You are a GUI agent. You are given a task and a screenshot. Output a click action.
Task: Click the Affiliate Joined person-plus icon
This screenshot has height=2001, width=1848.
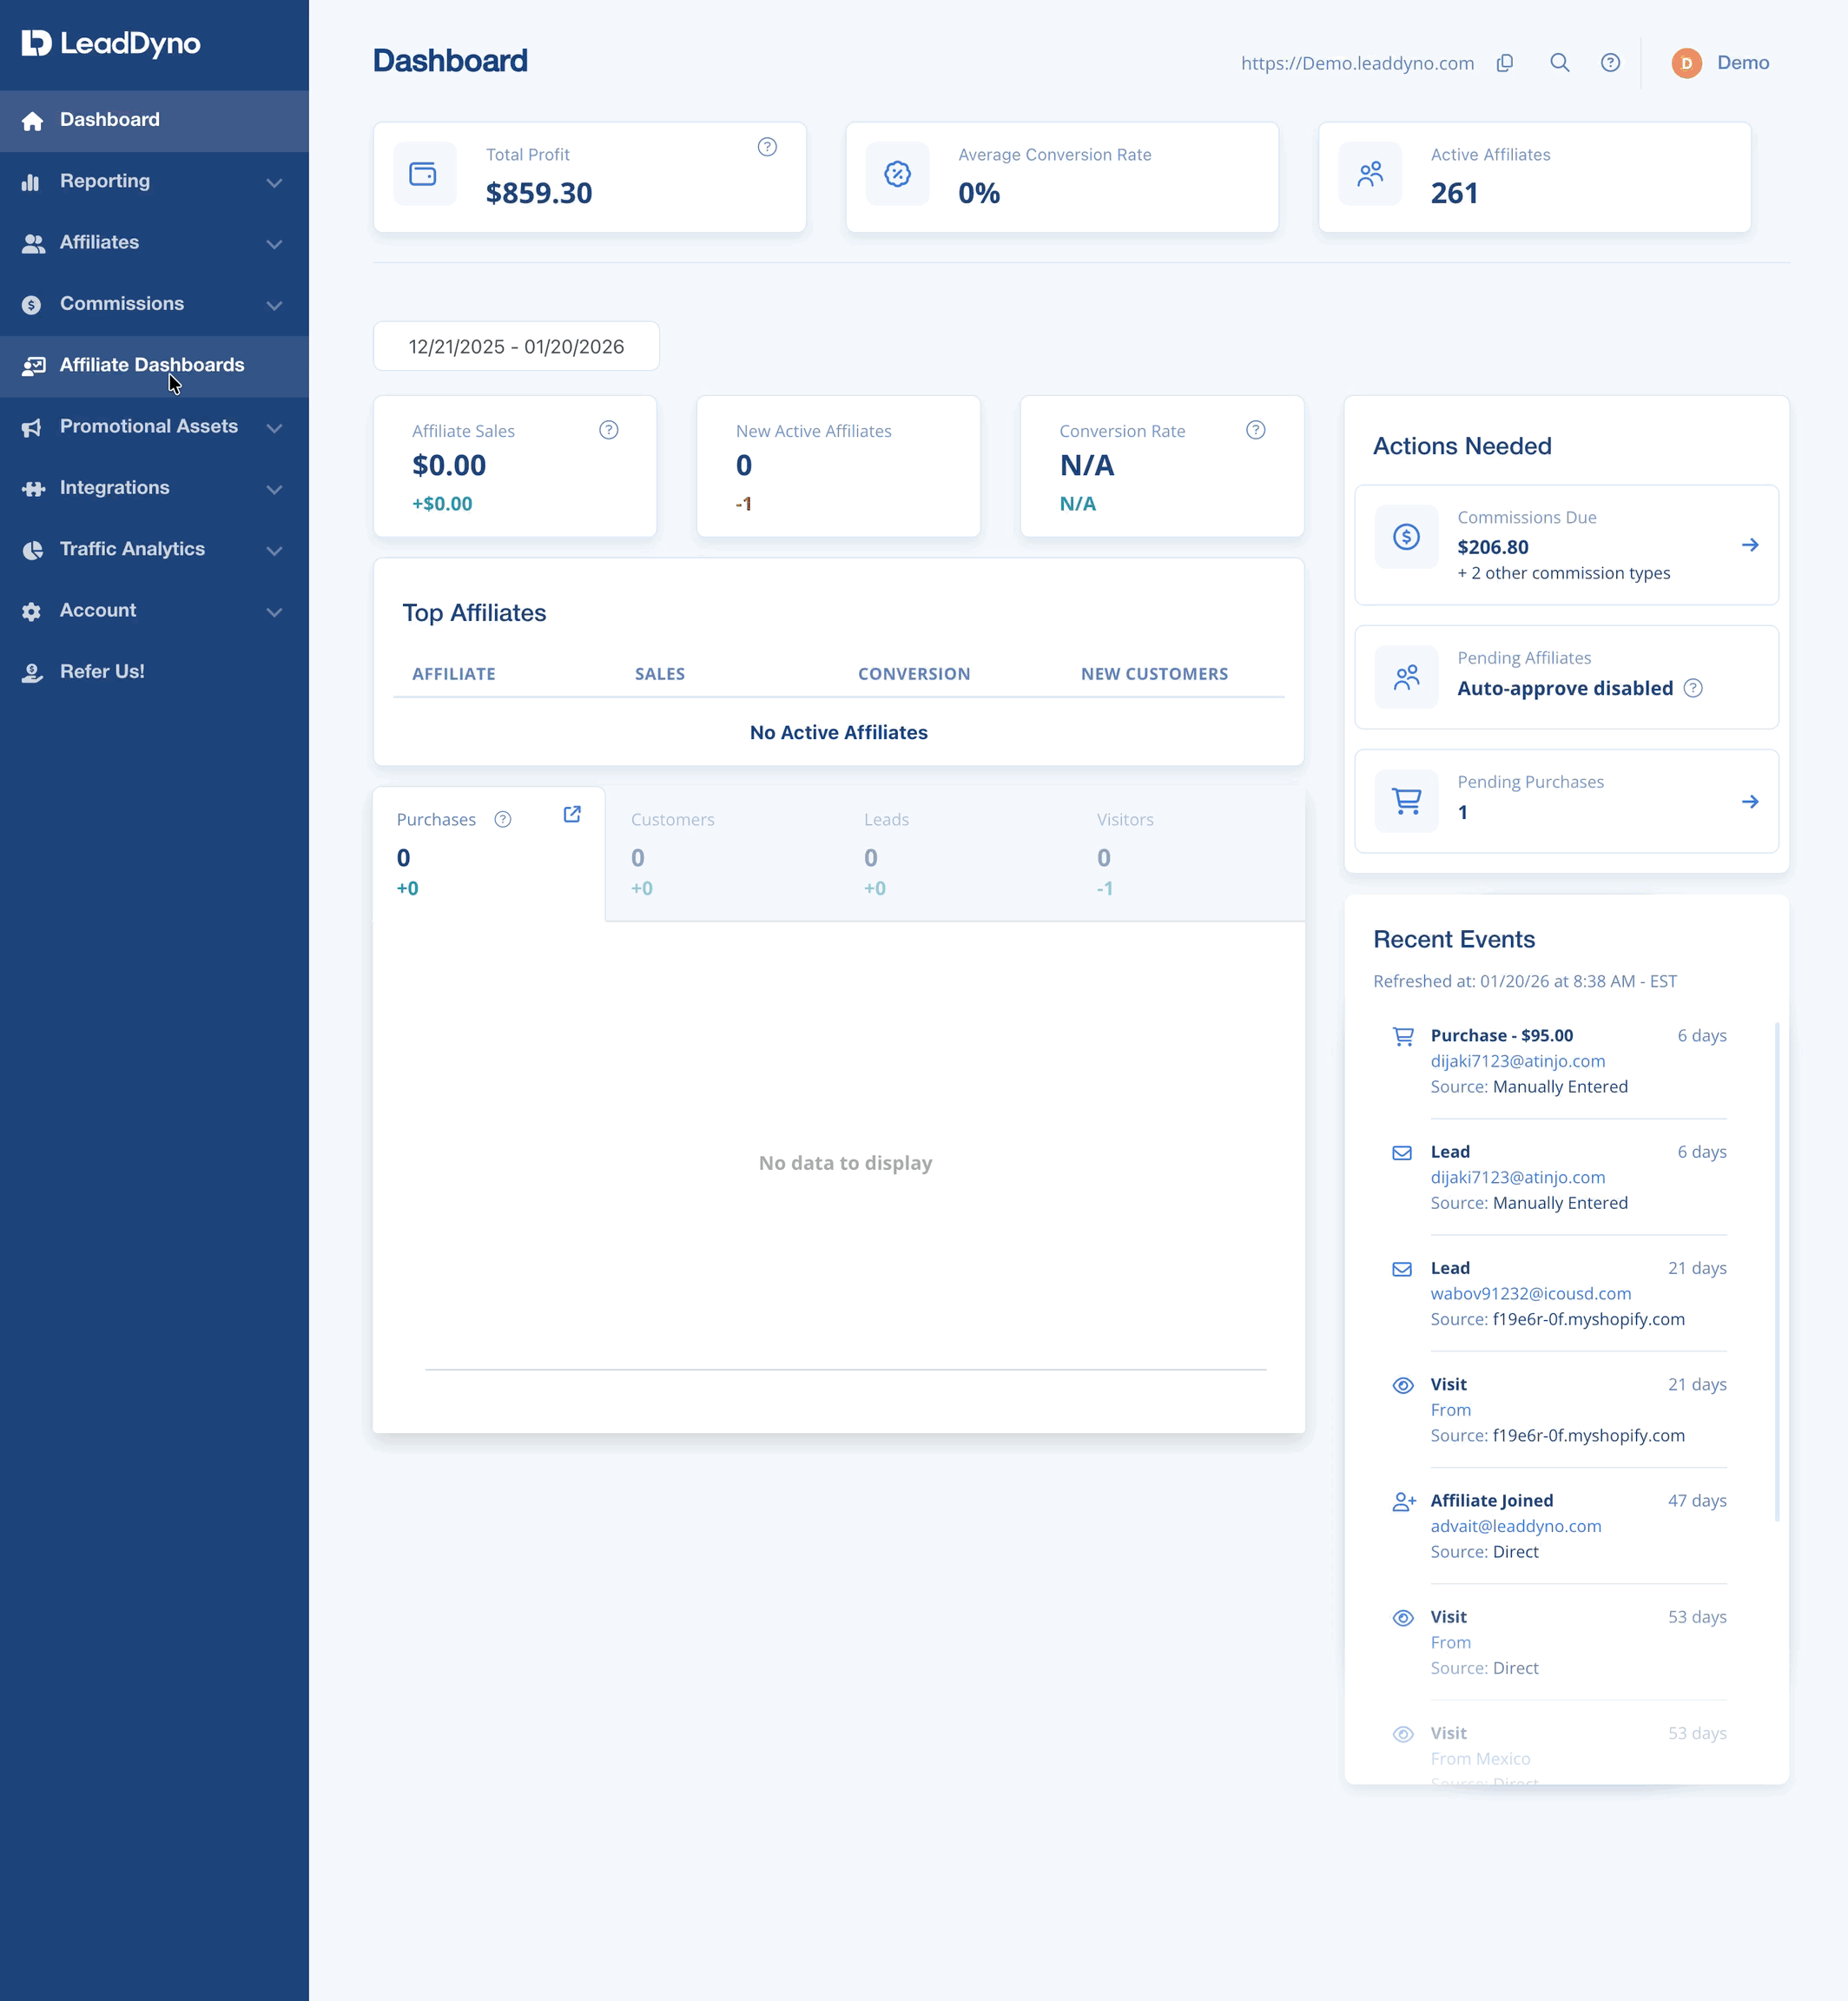point(1404,1501)
